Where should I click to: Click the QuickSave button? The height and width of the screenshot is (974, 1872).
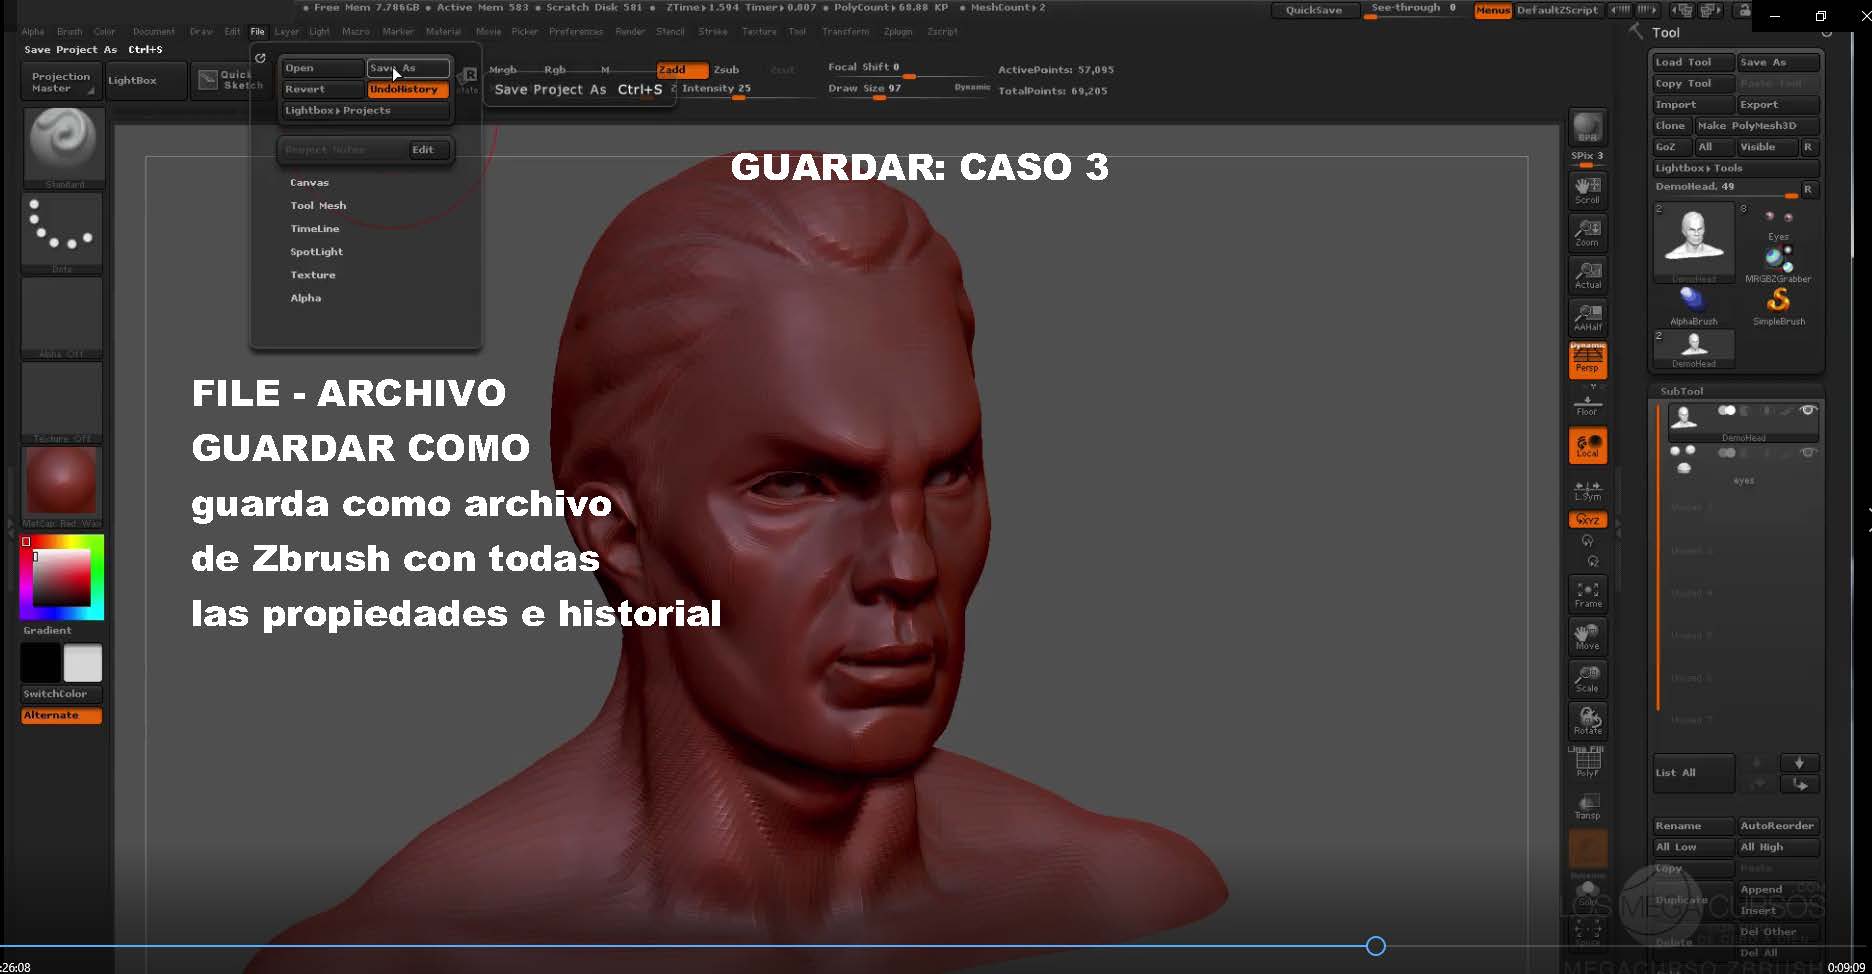click(x=1313, y=10)
